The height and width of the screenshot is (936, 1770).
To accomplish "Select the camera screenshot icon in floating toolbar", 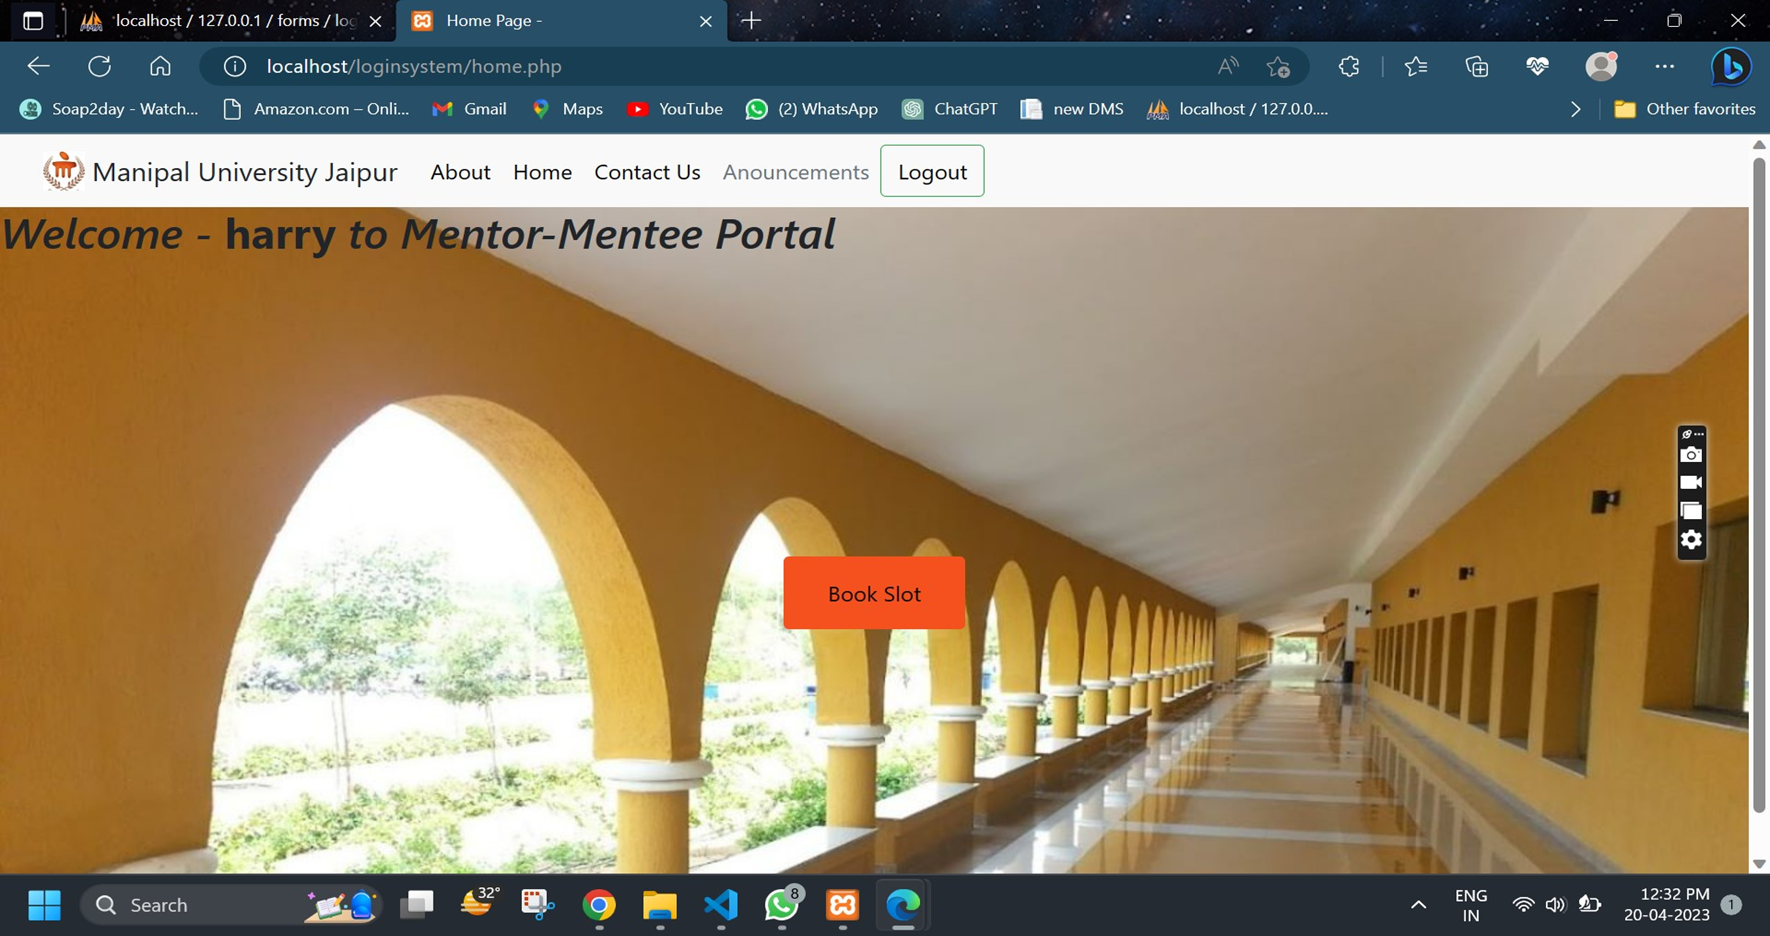I will click(1692, 455).
